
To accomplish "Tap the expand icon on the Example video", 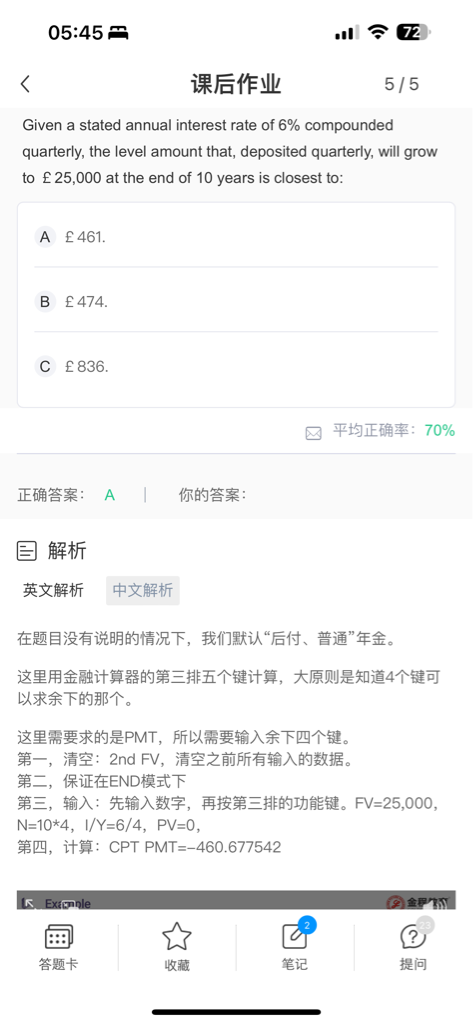I will click(27, 903).
